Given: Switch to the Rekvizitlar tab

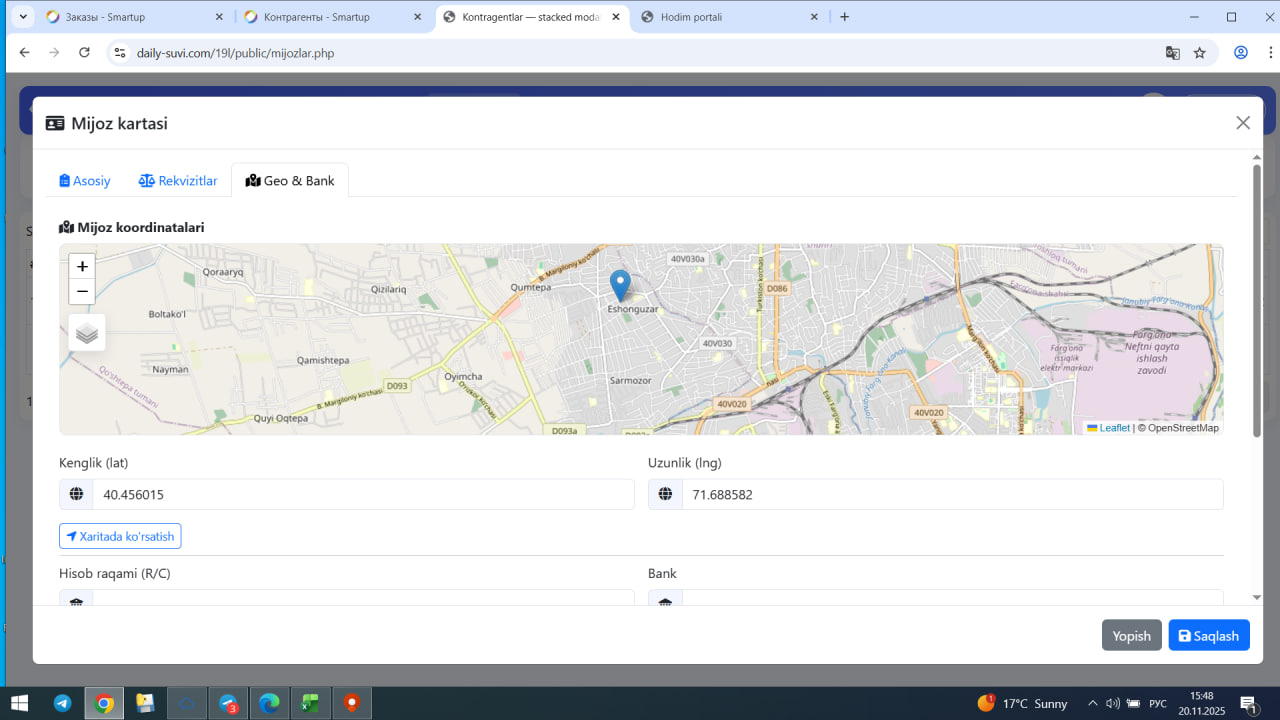Looking at the screenshot, I should 178,181.
